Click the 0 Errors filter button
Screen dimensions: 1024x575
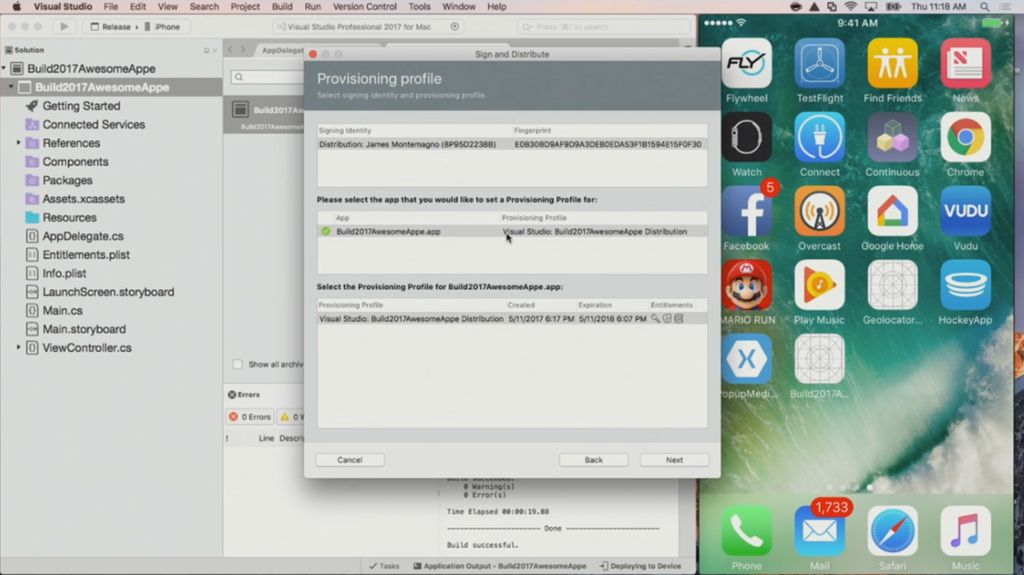[x=250, y=417]
